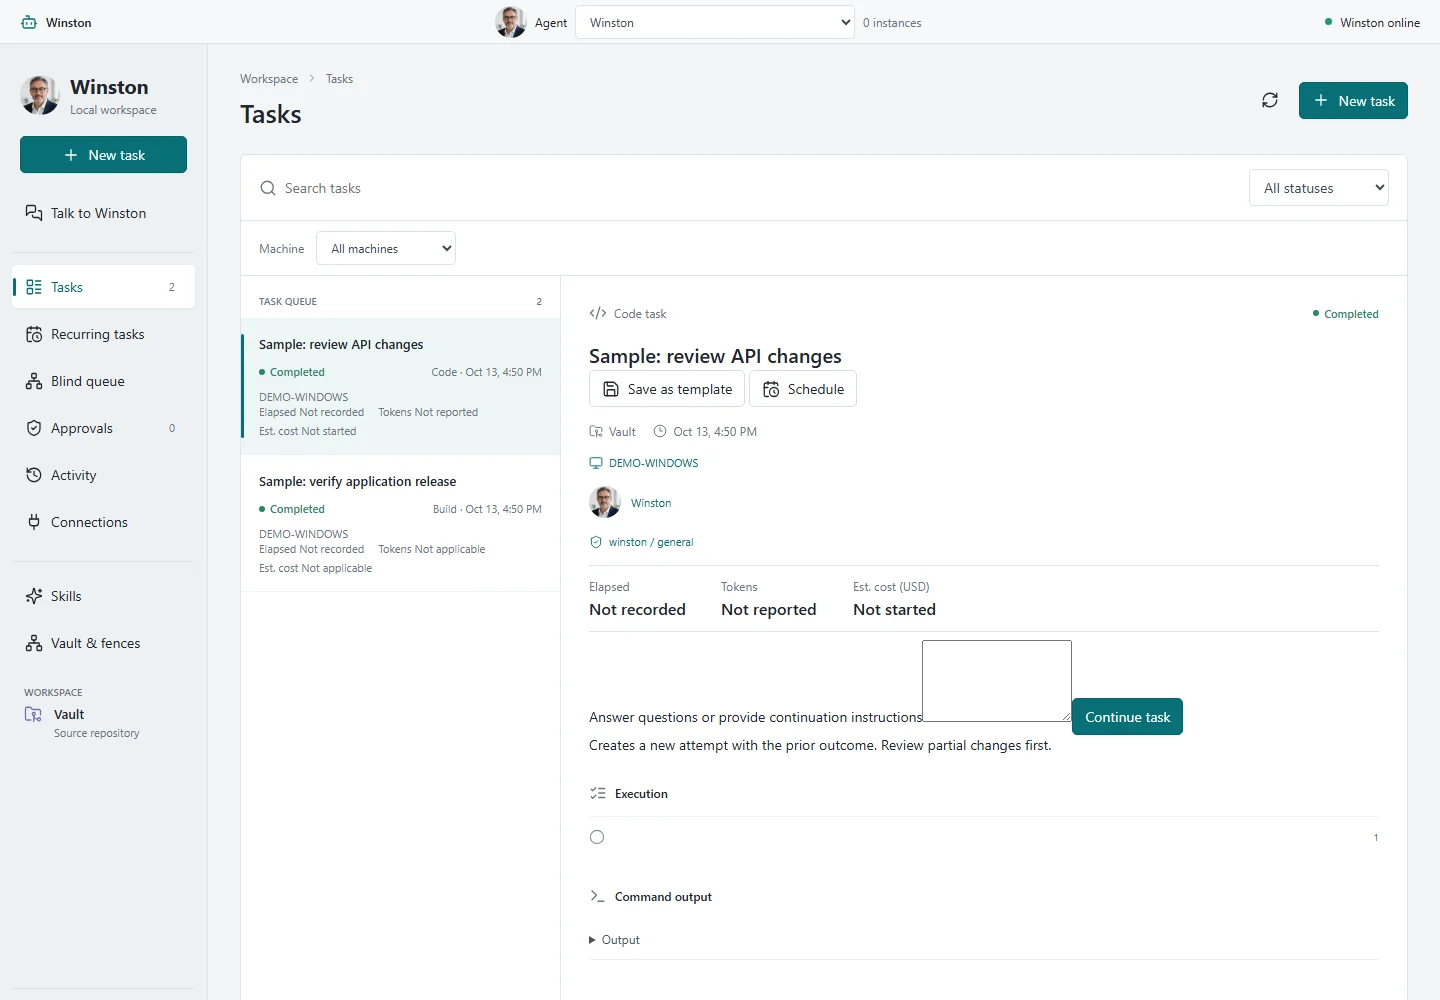Click New task button in header
Screen dimensions: 1440x1000
1353,100
